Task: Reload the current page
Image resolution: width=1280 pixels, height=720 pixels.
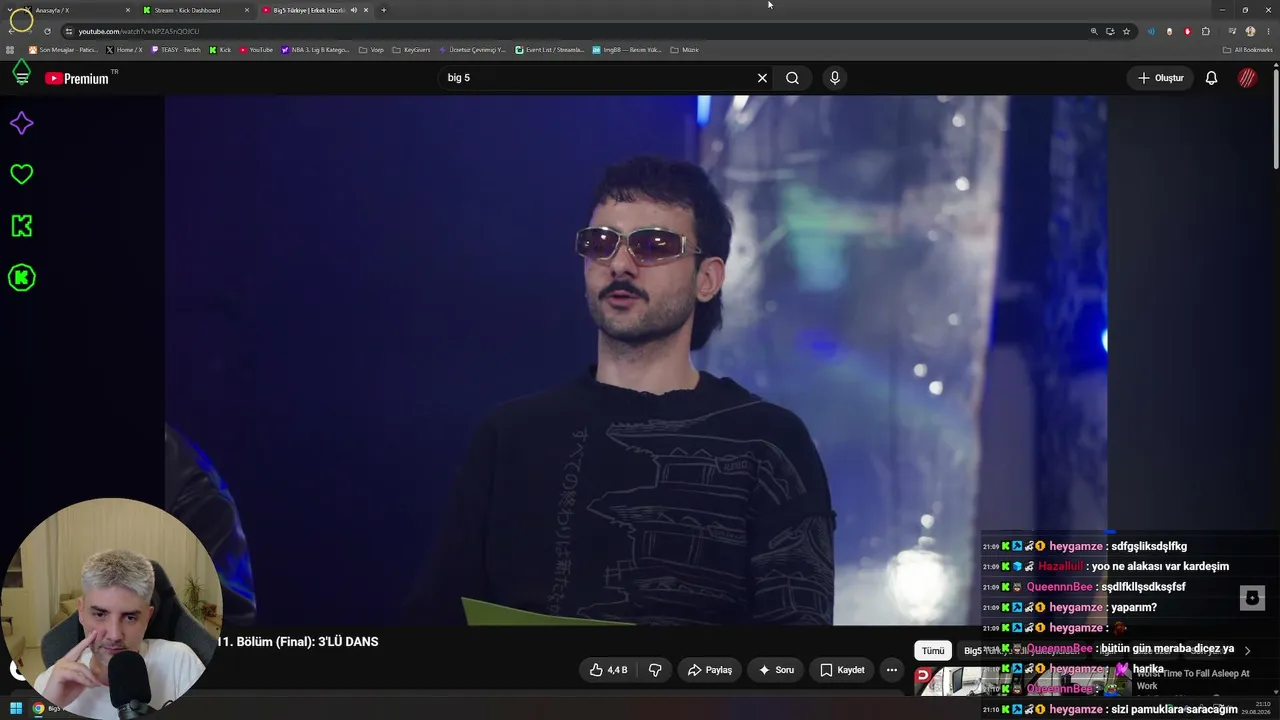Action: point(47,31)
